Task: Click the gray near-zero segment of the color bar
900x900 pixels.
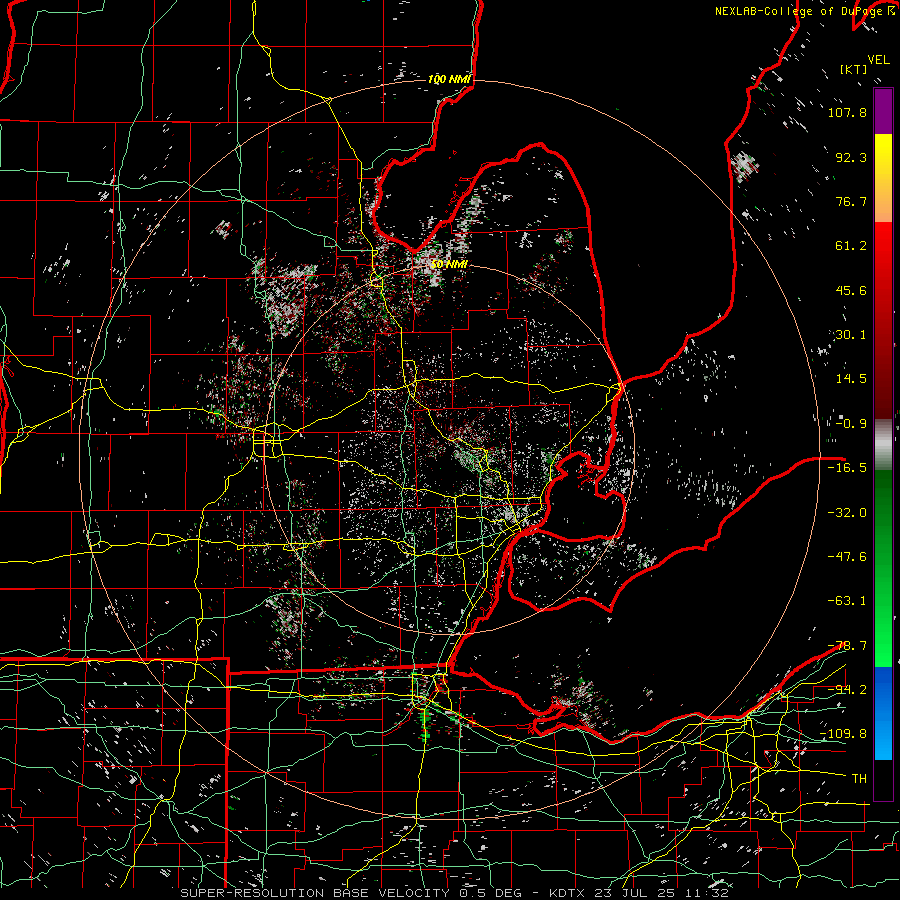Action: (883, 445)
